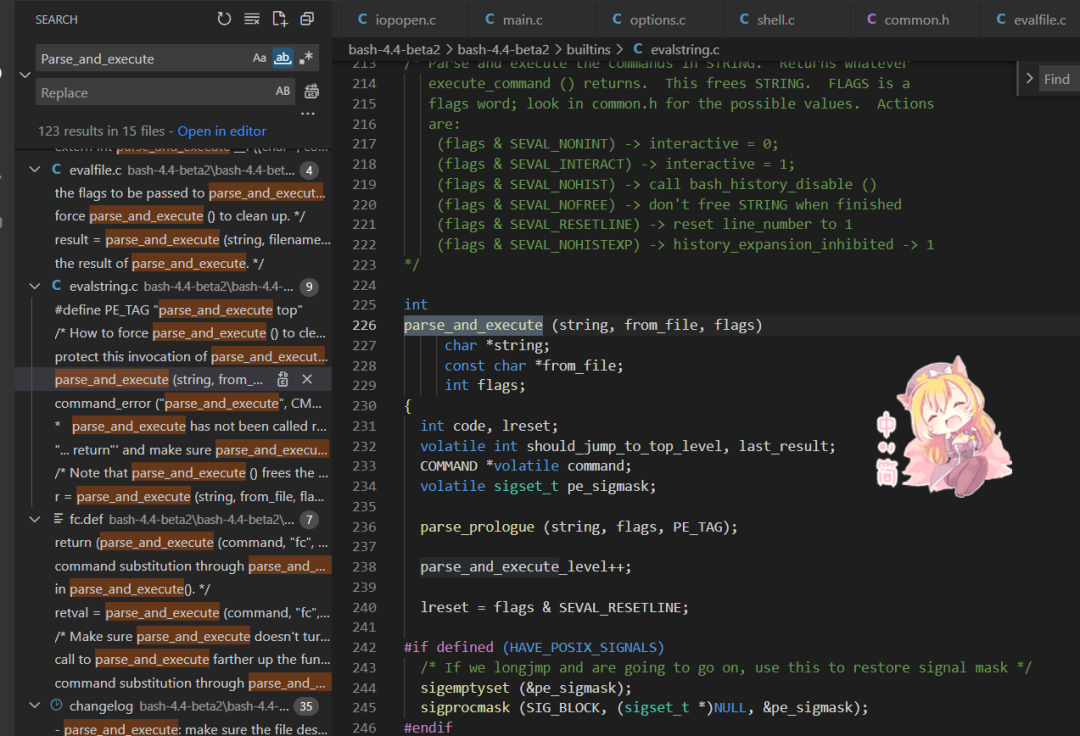Switch to evalfile.c tab
The width and height of the screenshot is (1080, 736).
(x=1031, y=20)
